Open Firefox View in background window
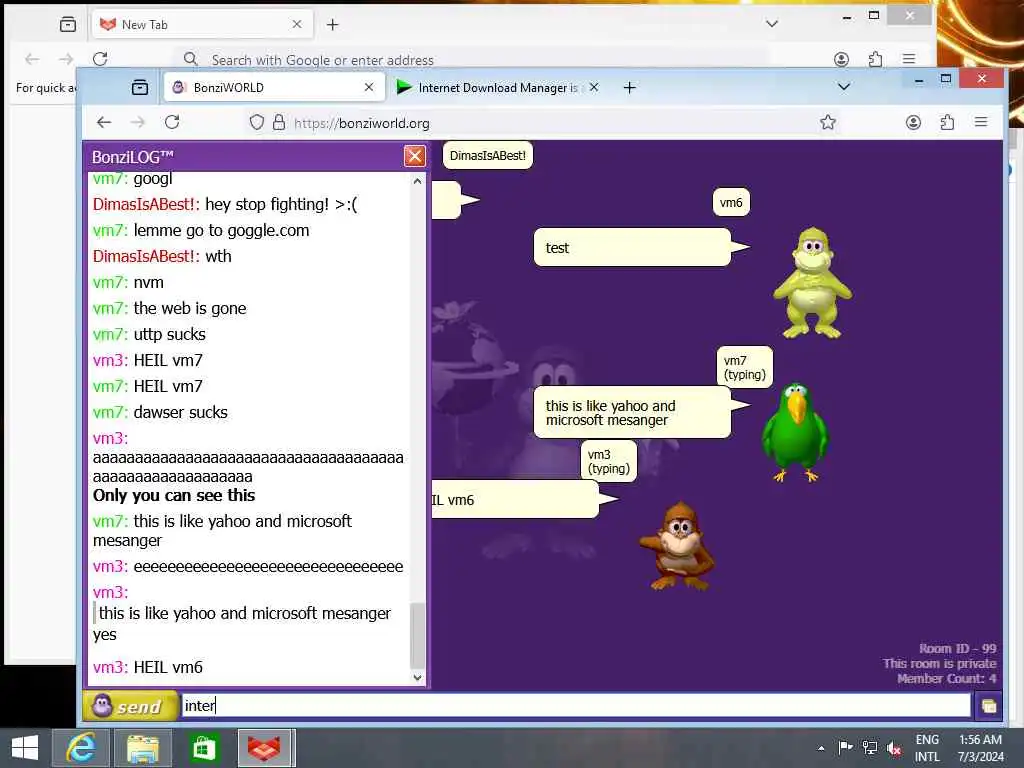1024x768 pixels. [x=68, y=25]
